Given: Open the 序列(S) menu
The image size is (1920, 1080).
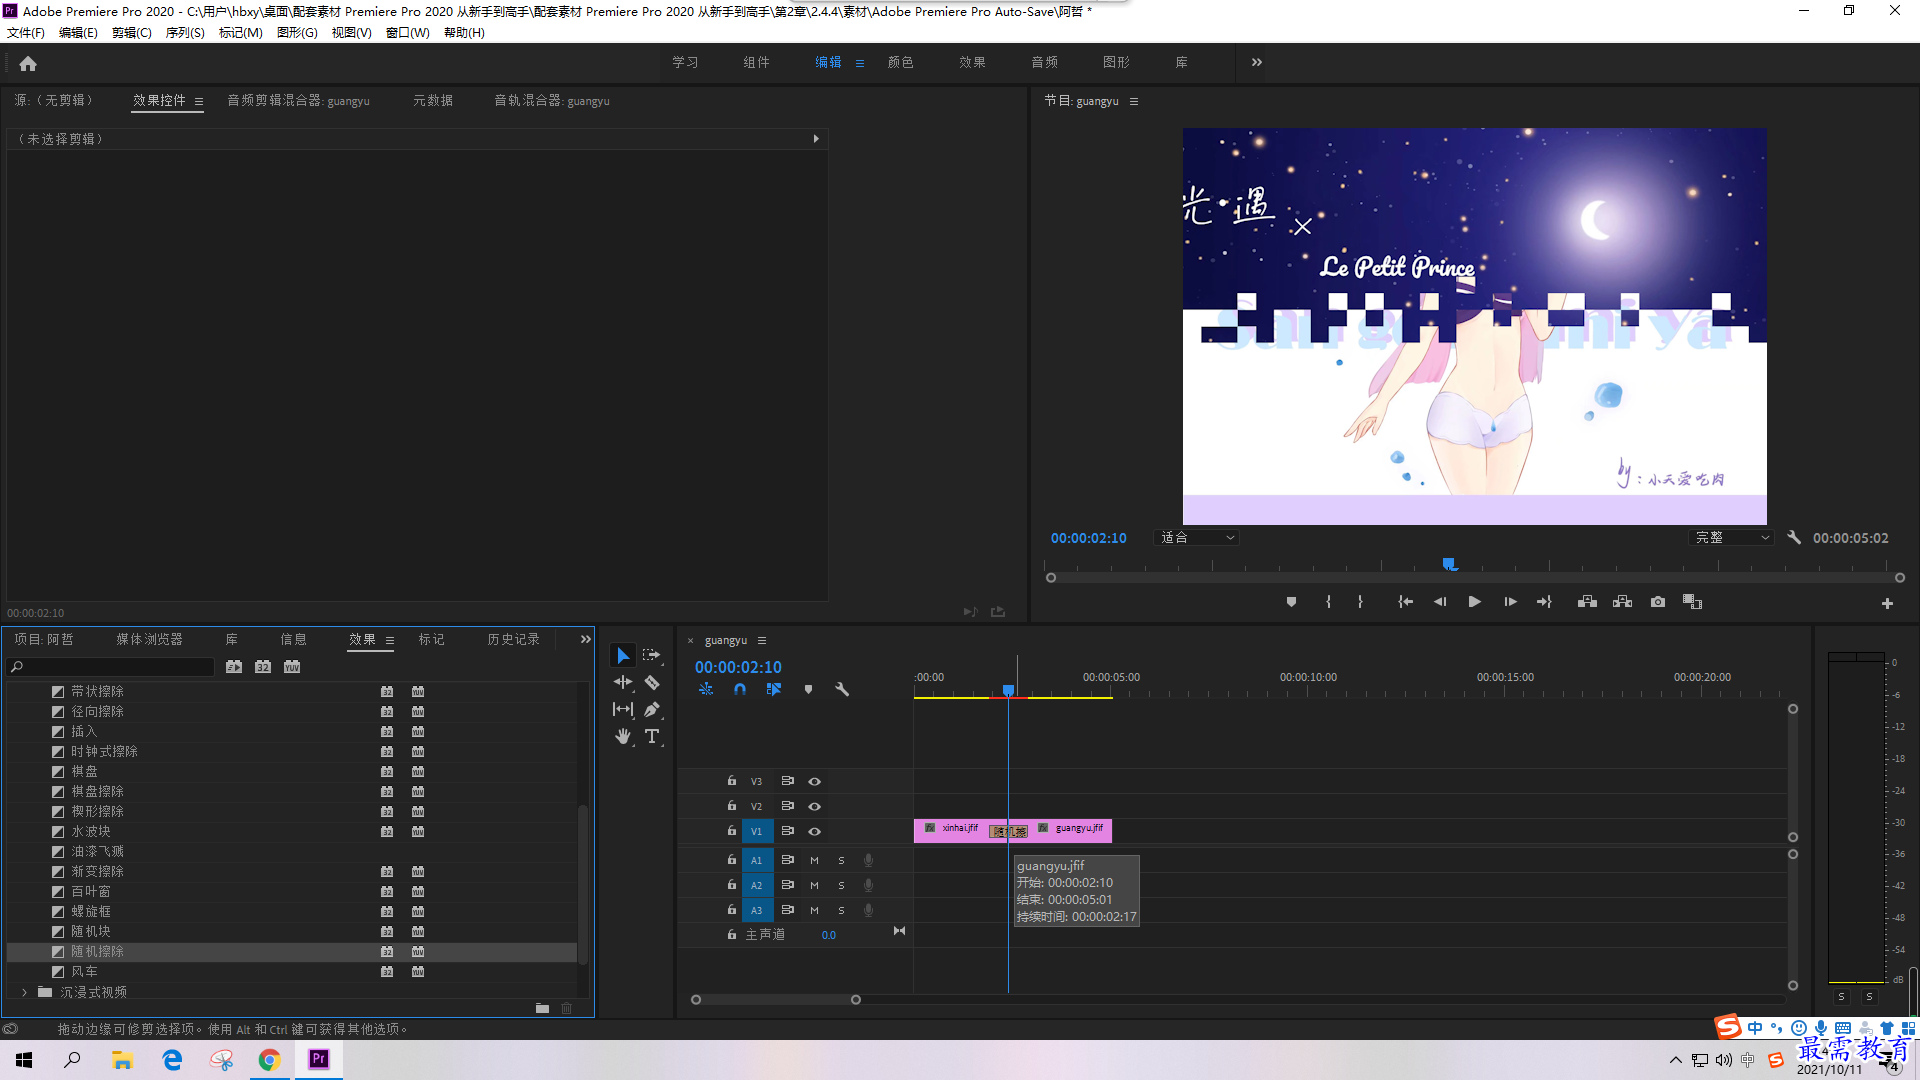Looking at the screenshot, I should tap(185, 33).
